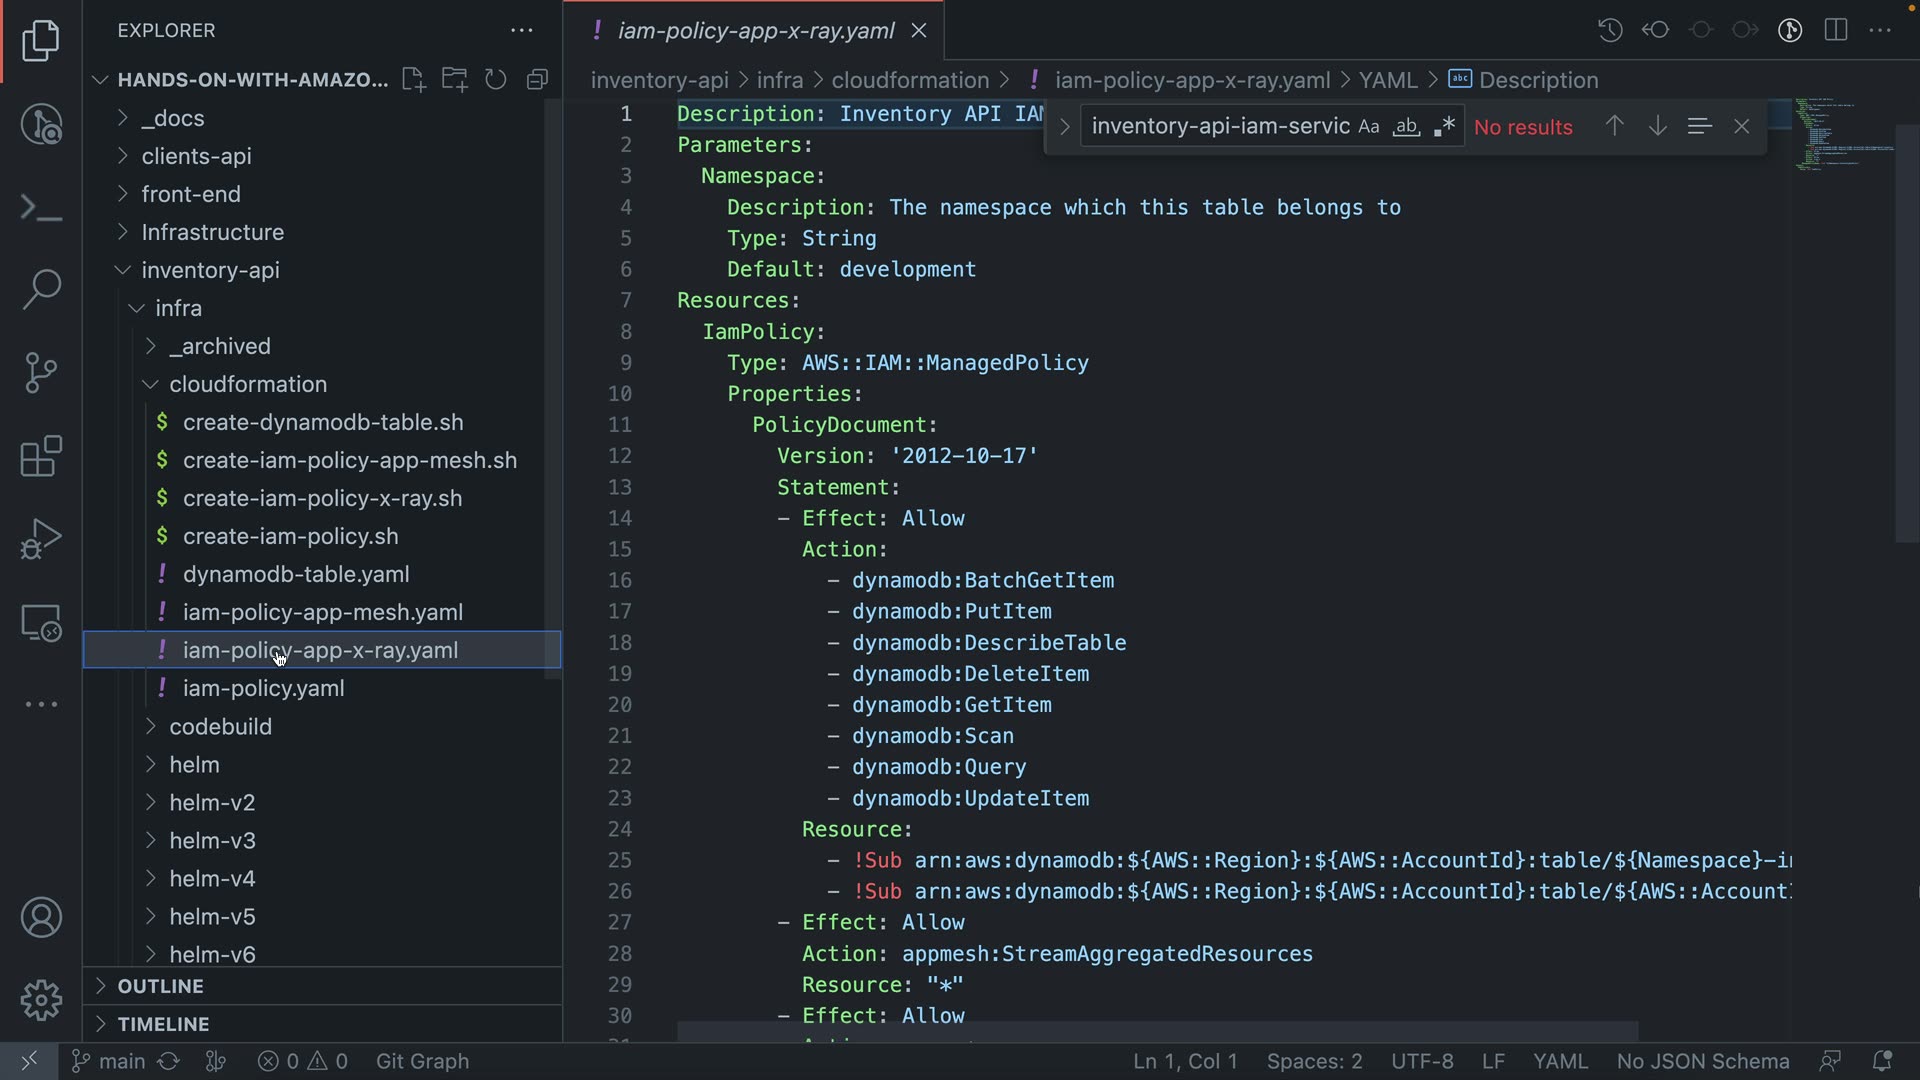Enable regular expression search in find
1920x1080 pixels.
1443,127
